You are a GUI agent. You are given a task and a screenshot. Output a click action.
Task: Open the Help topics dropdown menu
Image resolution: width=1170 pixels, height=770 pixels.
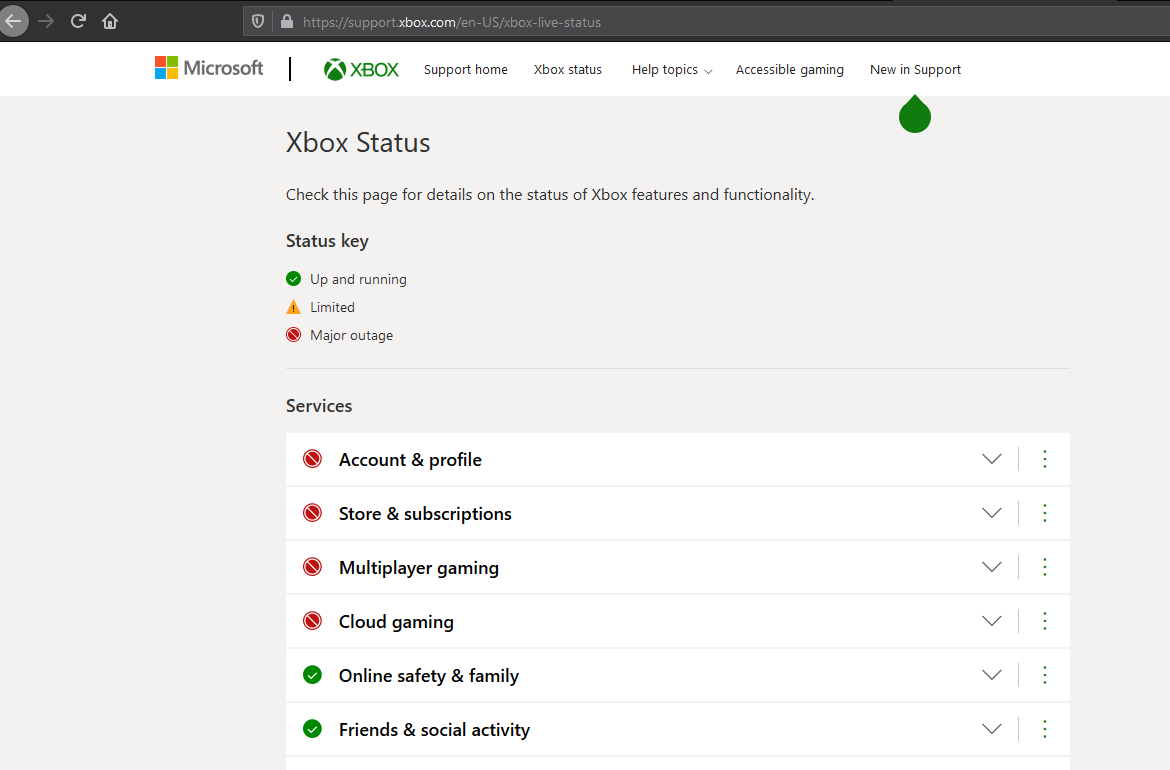pyautogui.click(x=672, y=69)
